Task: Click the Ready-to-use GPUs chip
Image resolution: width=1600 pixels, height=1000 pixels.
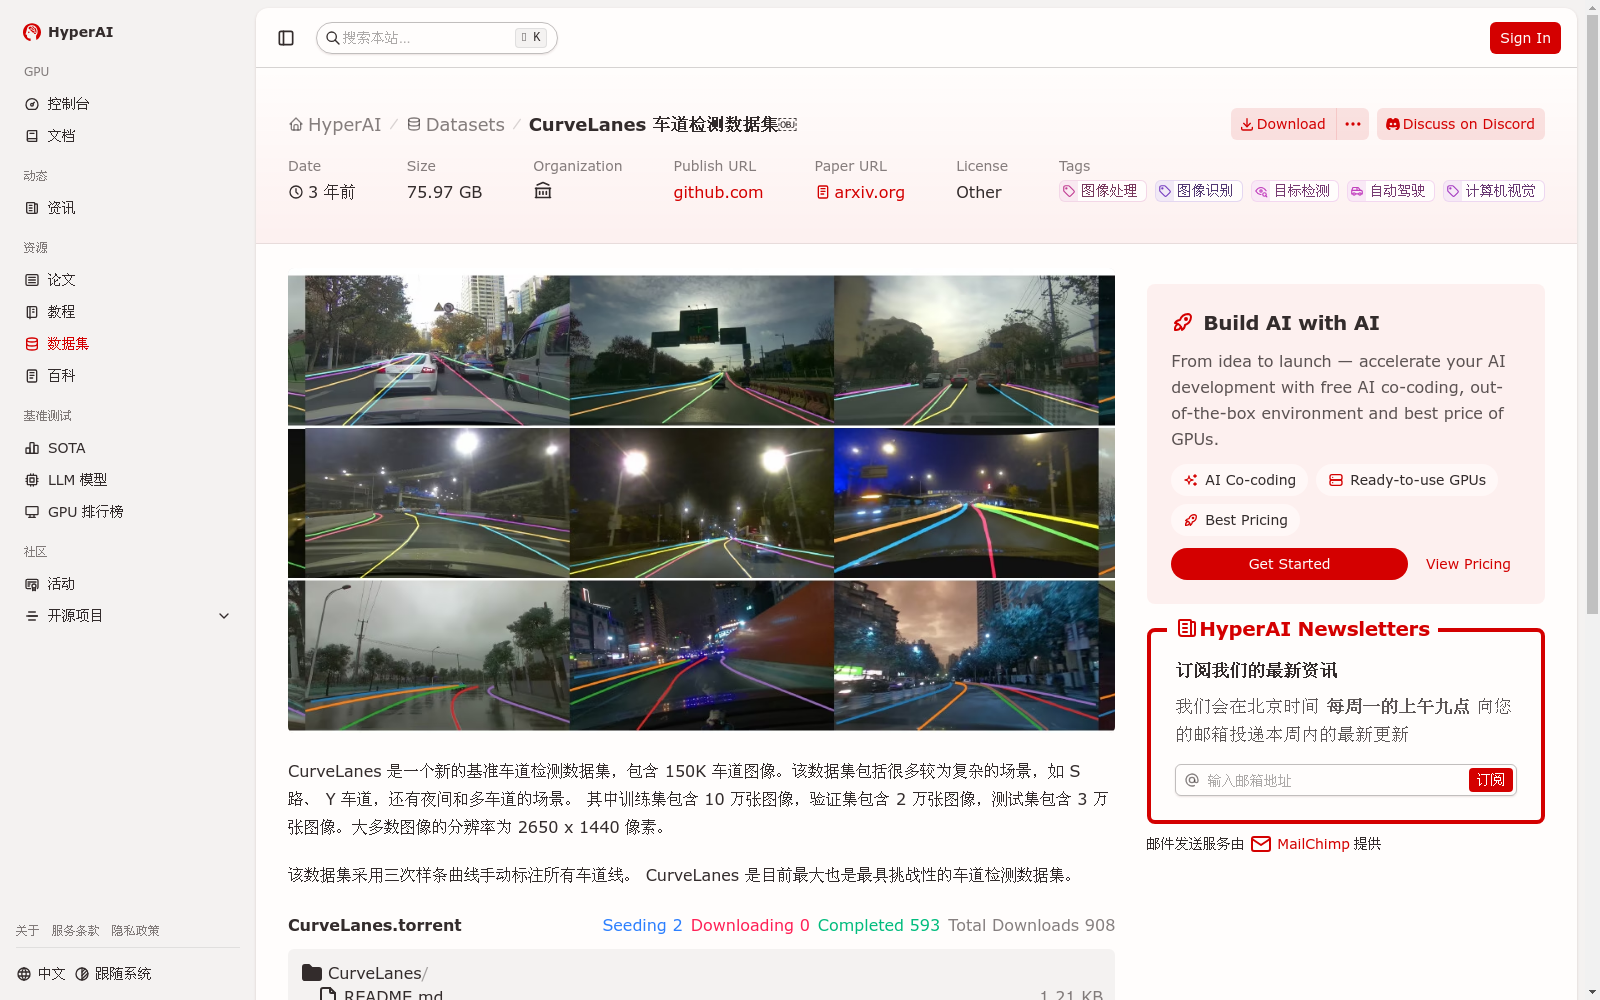Action: pyautogui.click(x=1407, y=480)
